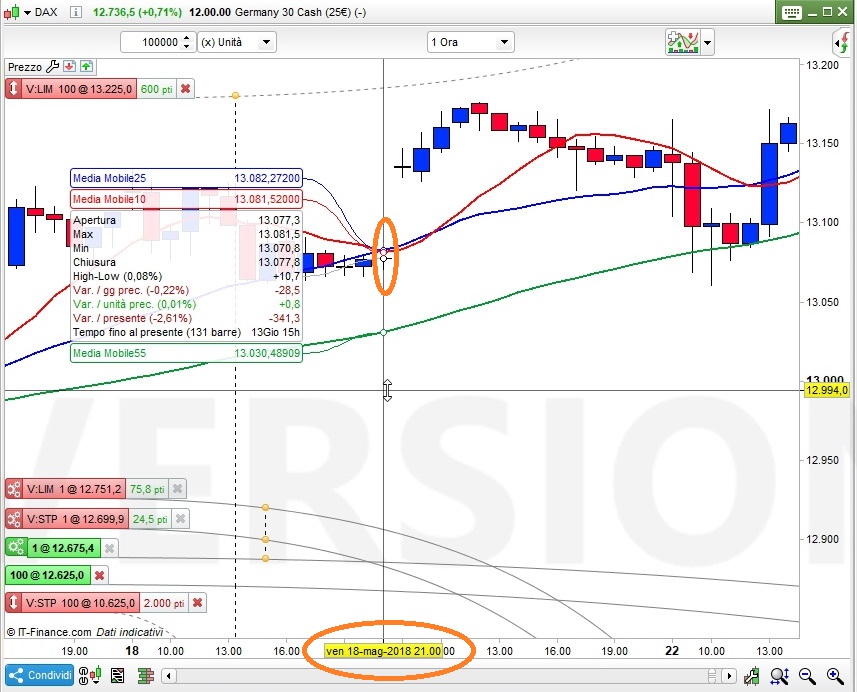Click the V:STP 1 @ 12.699,9 order label
The height and width of the screenshot is (692, 857).
pyautogui.click(x=75, y=519)
